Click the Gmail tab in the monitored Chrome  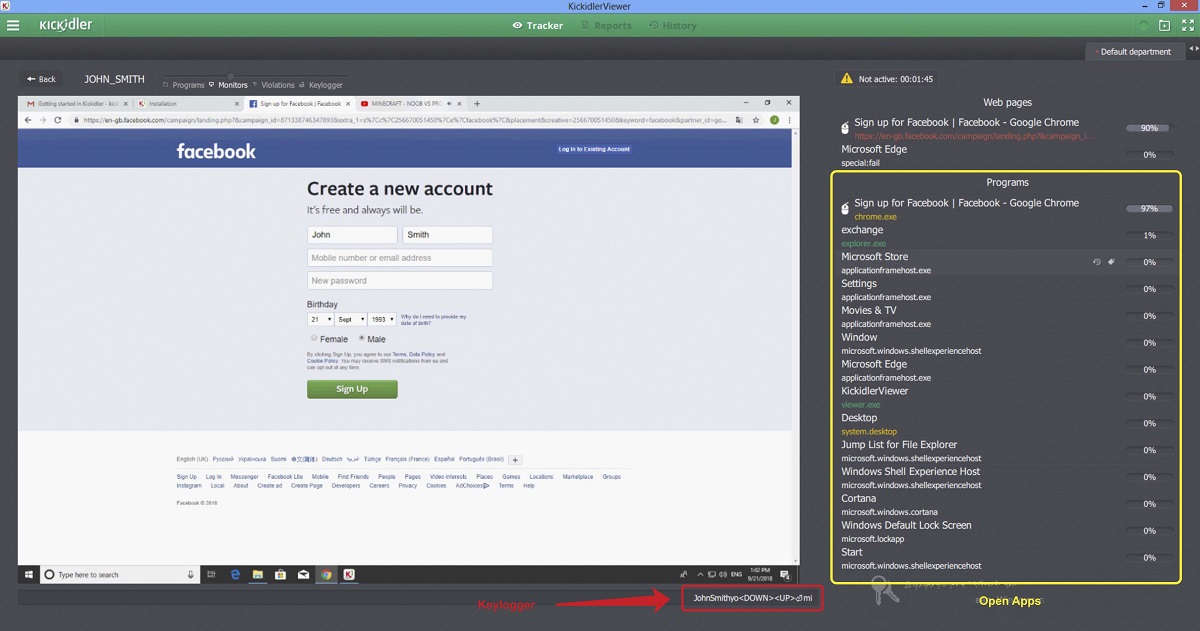[x=75, y=103]
